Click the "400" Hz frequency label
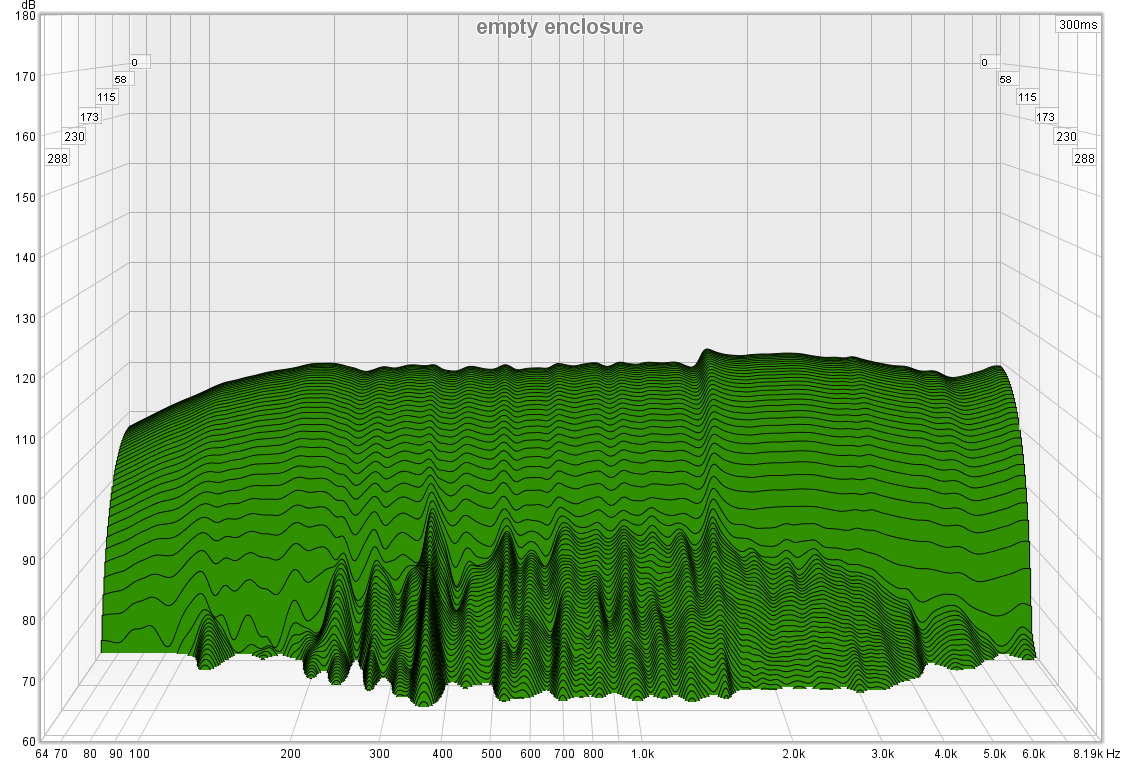This screenshot has width=1121, height=763. coord(443,754)
